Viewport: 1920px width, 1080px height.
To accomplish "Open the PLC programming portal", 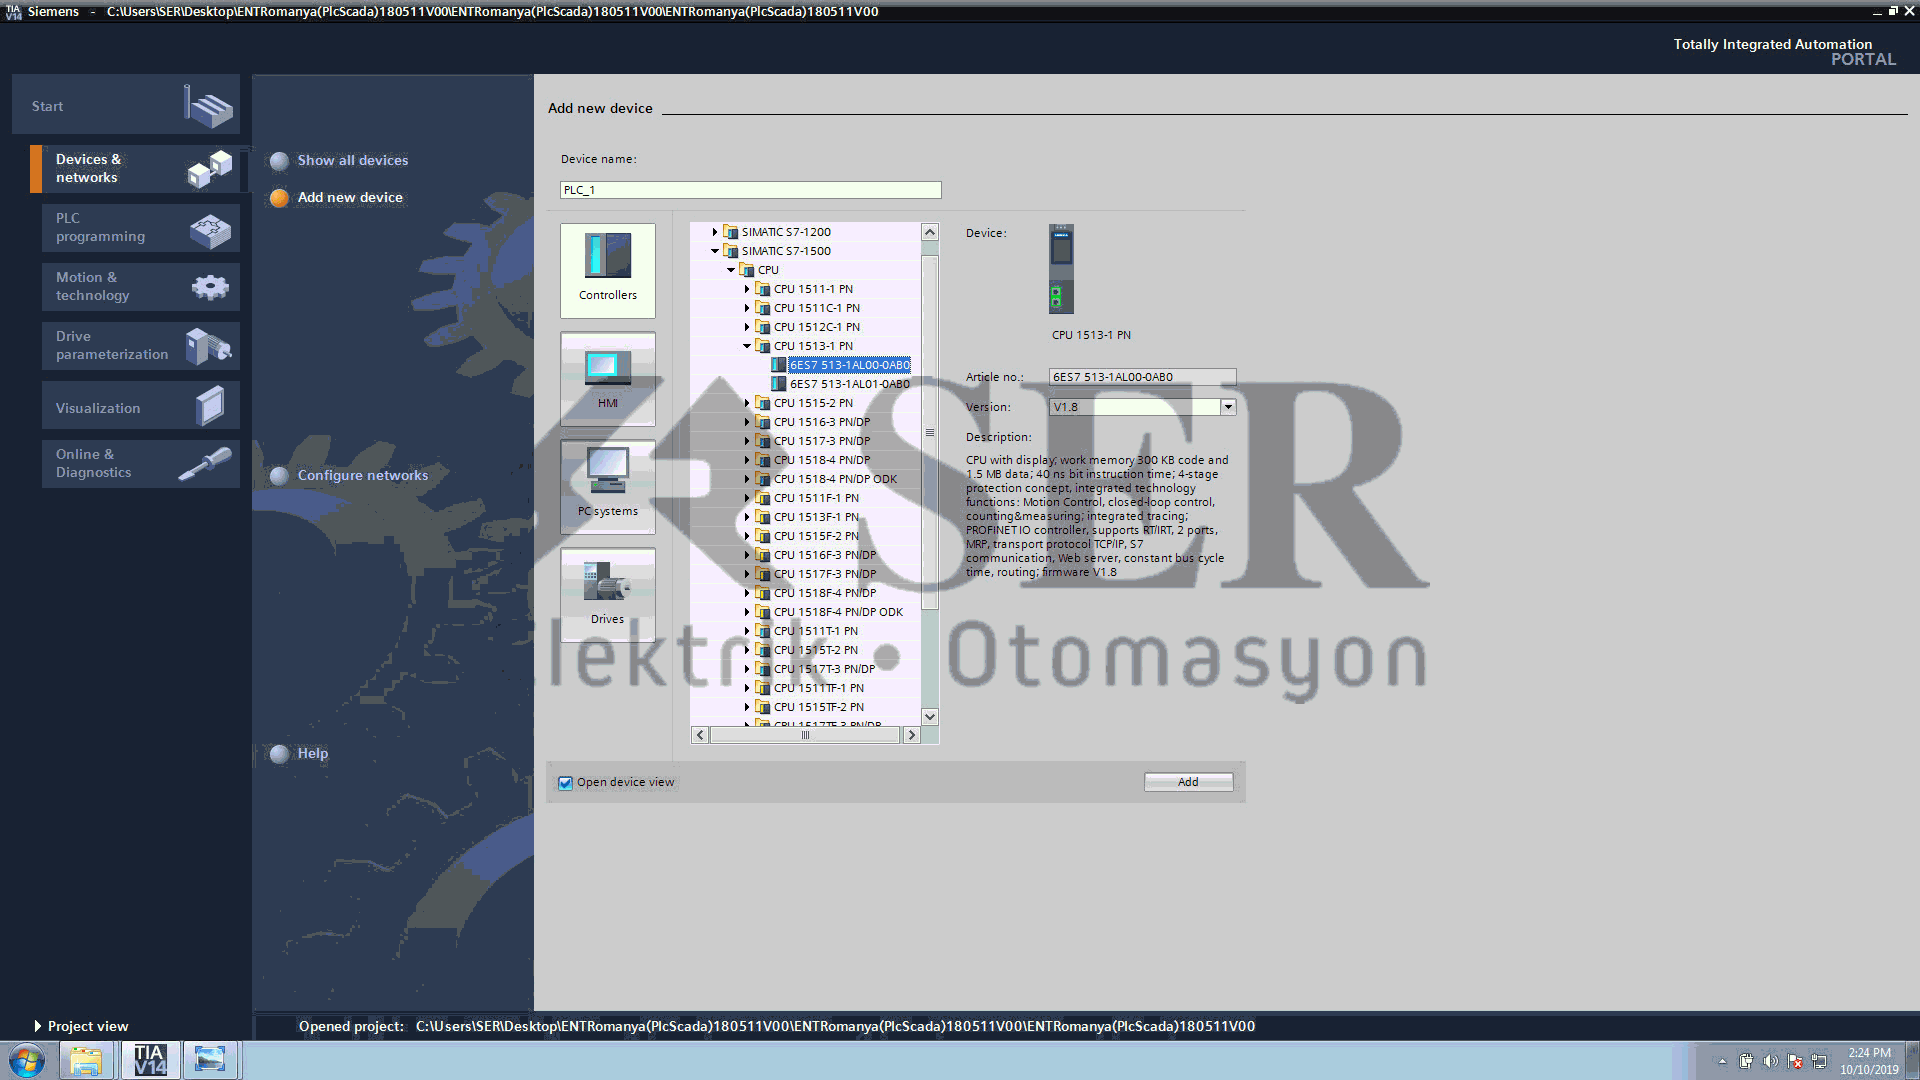I will (x=141, y=228).
